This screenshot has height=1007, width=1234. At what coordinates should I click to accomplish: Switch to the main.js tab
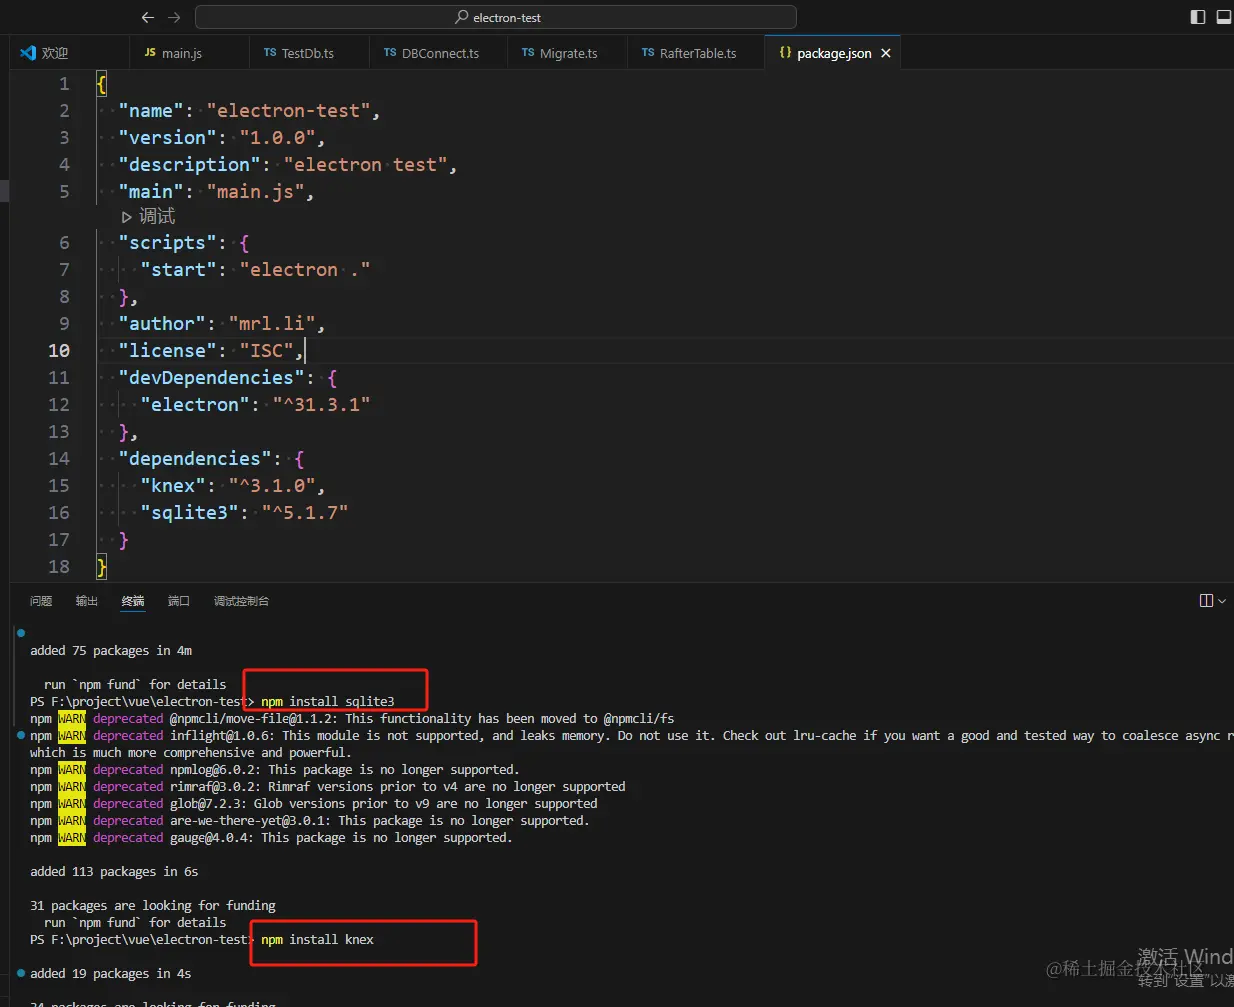tap(173, 53)
